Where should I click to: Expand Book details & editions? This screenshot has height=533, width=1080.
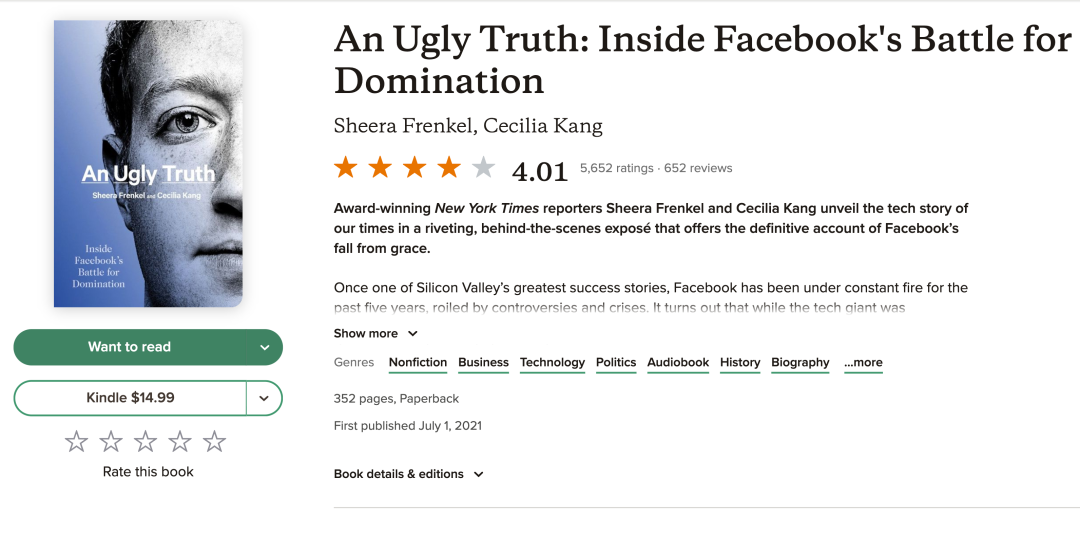coord(408,474)
